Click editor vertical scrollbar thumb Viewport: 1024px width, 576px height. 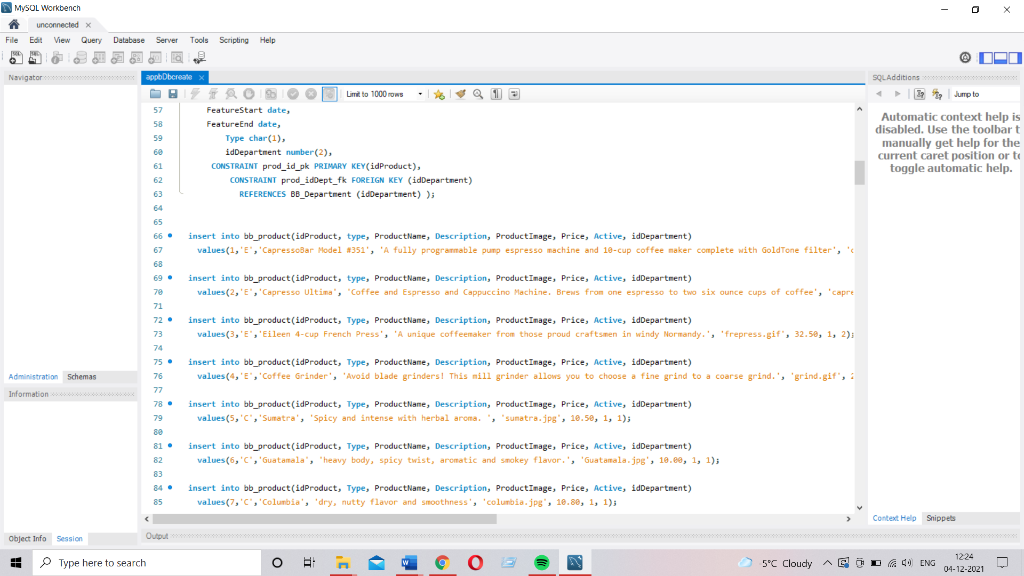click(859, 172)
